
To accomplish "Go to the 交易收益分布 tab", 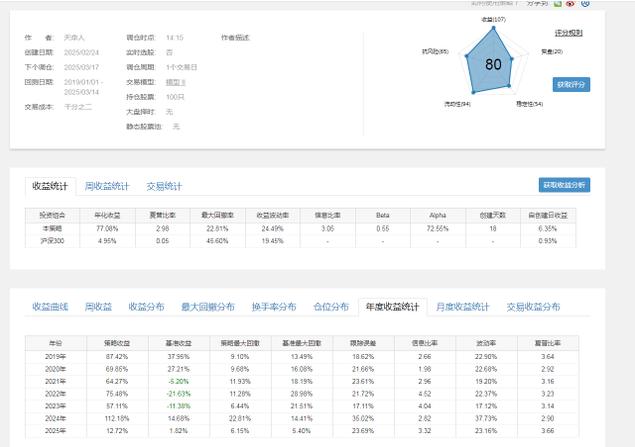I will pos(533,307).
